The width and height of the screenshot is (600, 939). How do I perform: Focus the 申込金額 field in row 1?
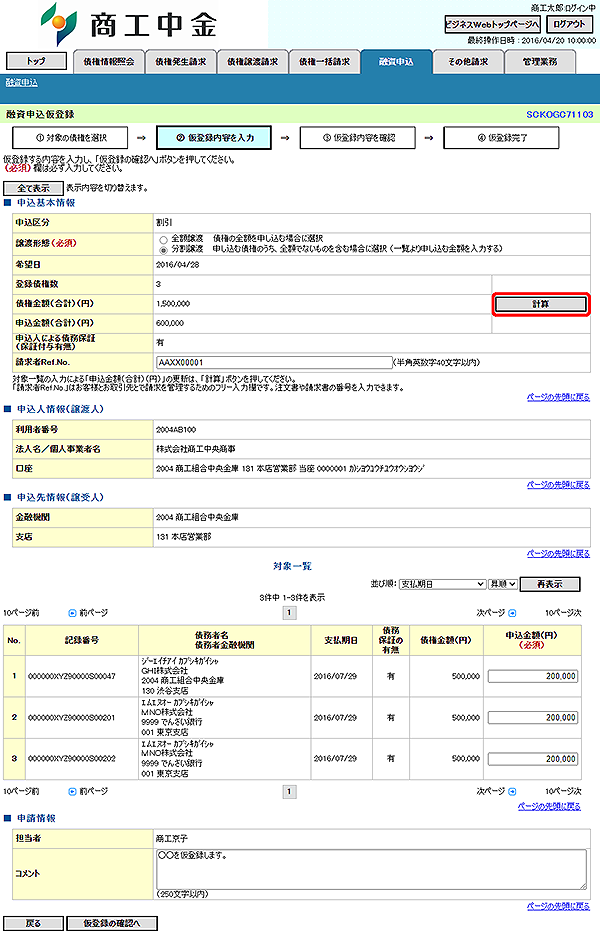pos(533,676)
